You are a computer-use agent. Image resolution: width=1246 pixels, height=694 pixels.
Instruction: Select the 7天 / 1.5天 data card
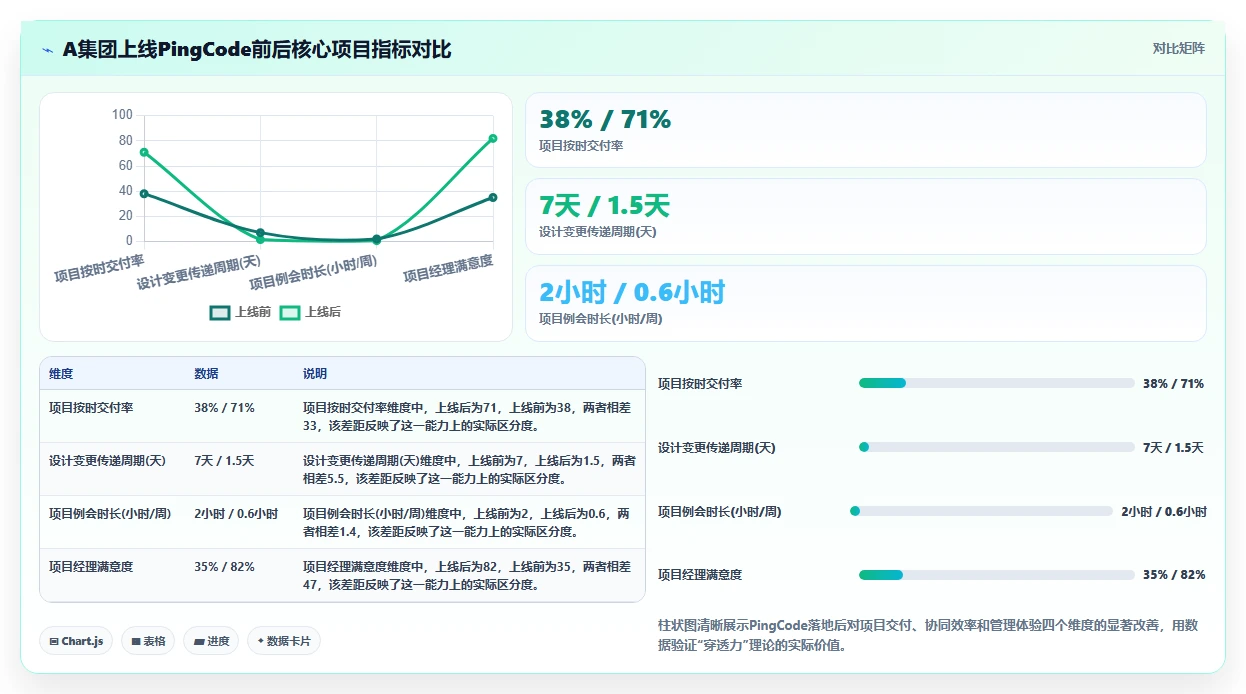[x=866, y=216]
